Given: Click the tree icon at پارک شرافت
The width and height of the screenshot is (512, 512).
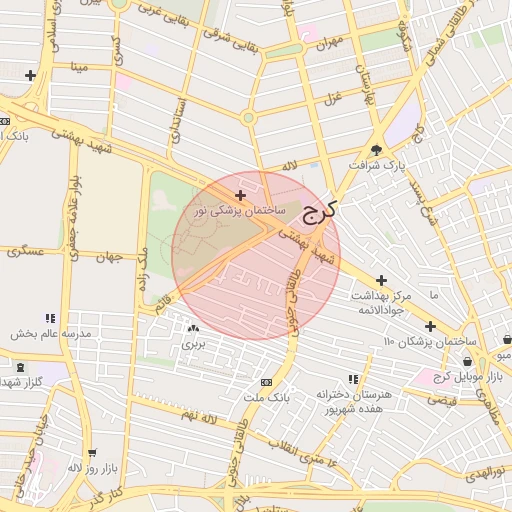Looking at the screenshot, I should click(376, 150).
